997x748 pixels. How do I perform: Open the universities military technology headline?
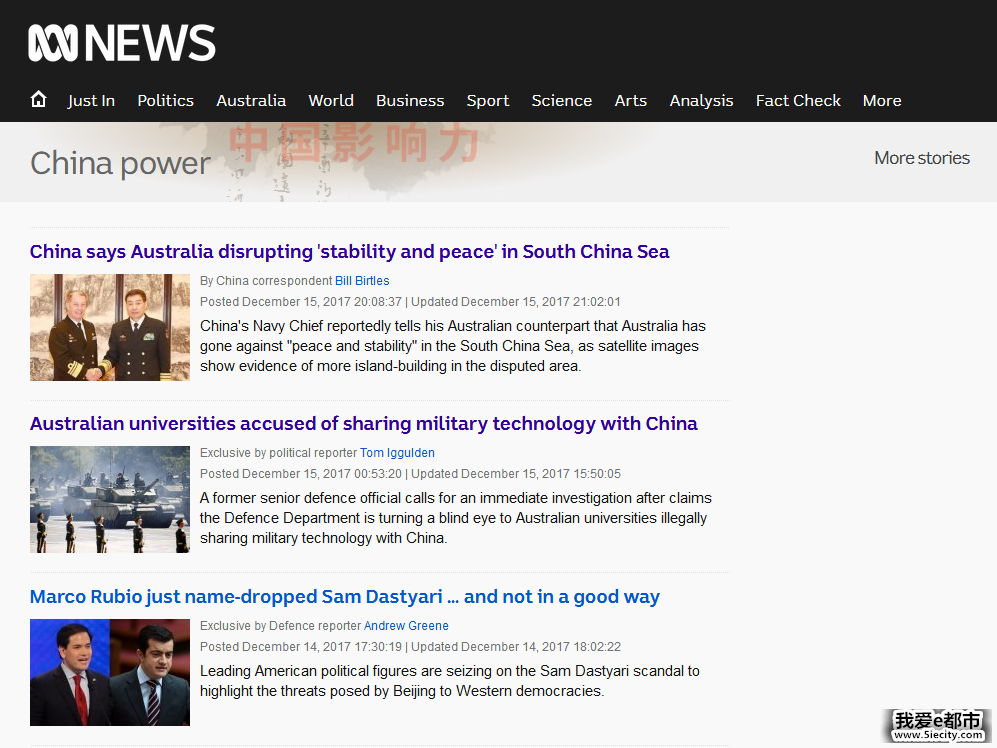click(x=364, y=424)
